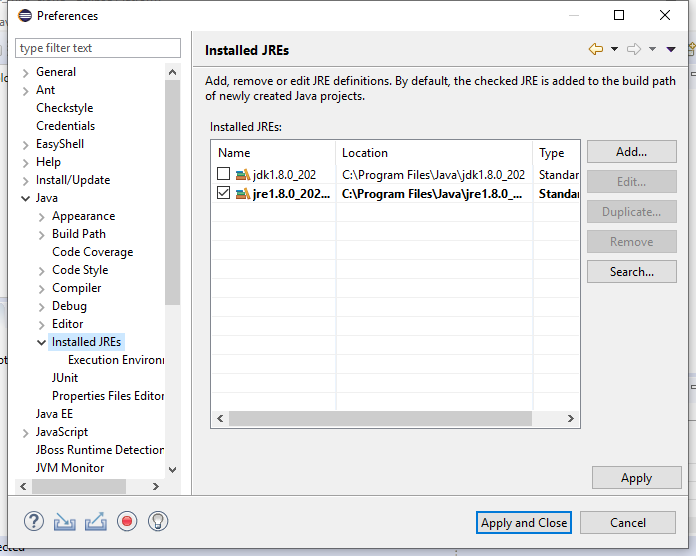This screenshot has width=696, height=556.
Task: Open back history dropdown arrow
Action: tap(614, 49)
